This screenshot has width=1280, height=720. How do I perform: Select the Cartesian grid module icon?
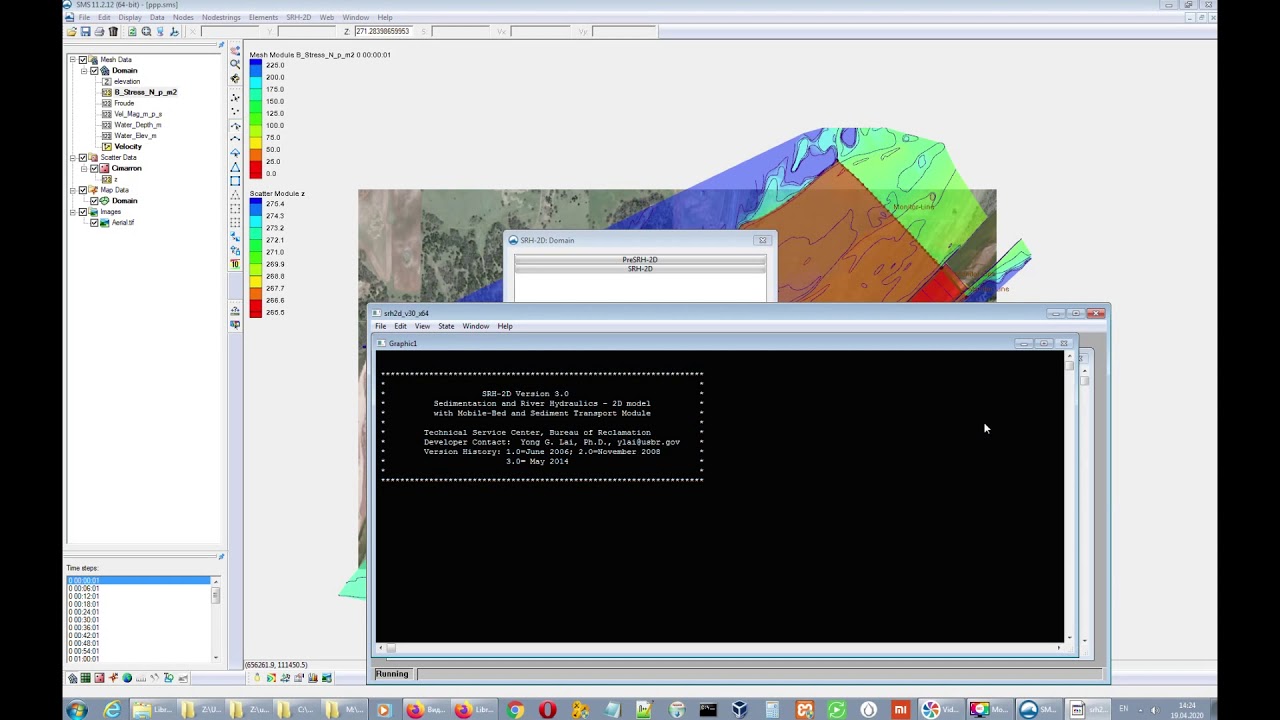click(86, 678)
